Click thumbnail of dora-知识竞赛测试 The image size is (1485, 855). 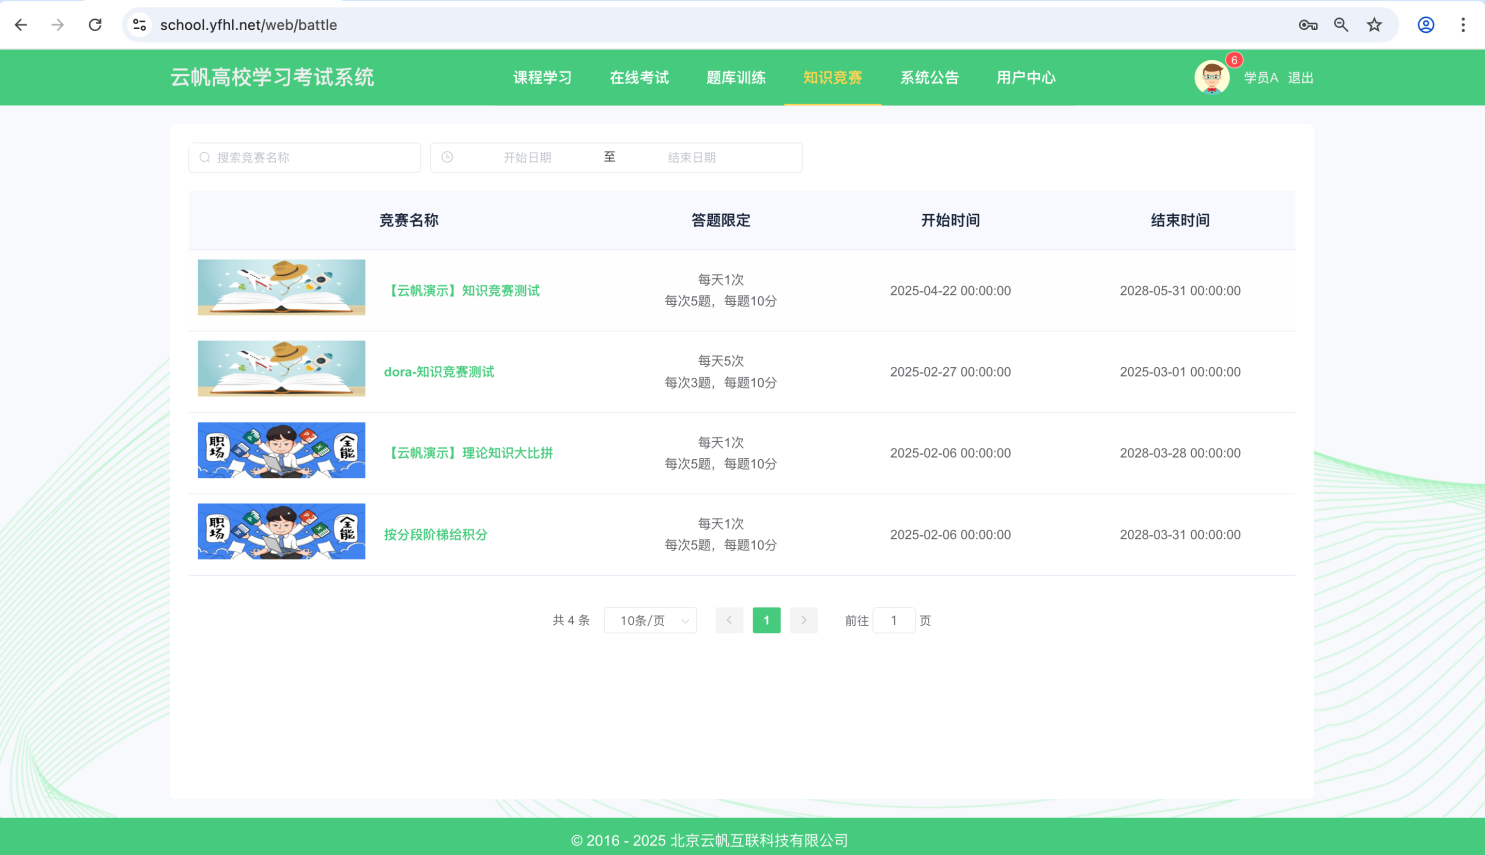tap(282, 368)
